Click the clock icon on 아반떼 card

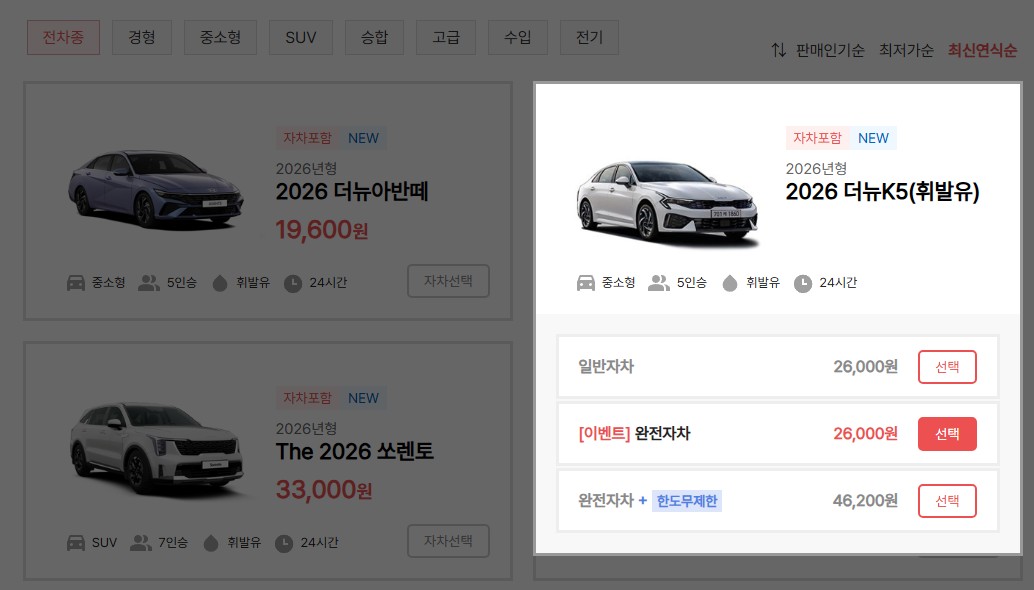293,283
